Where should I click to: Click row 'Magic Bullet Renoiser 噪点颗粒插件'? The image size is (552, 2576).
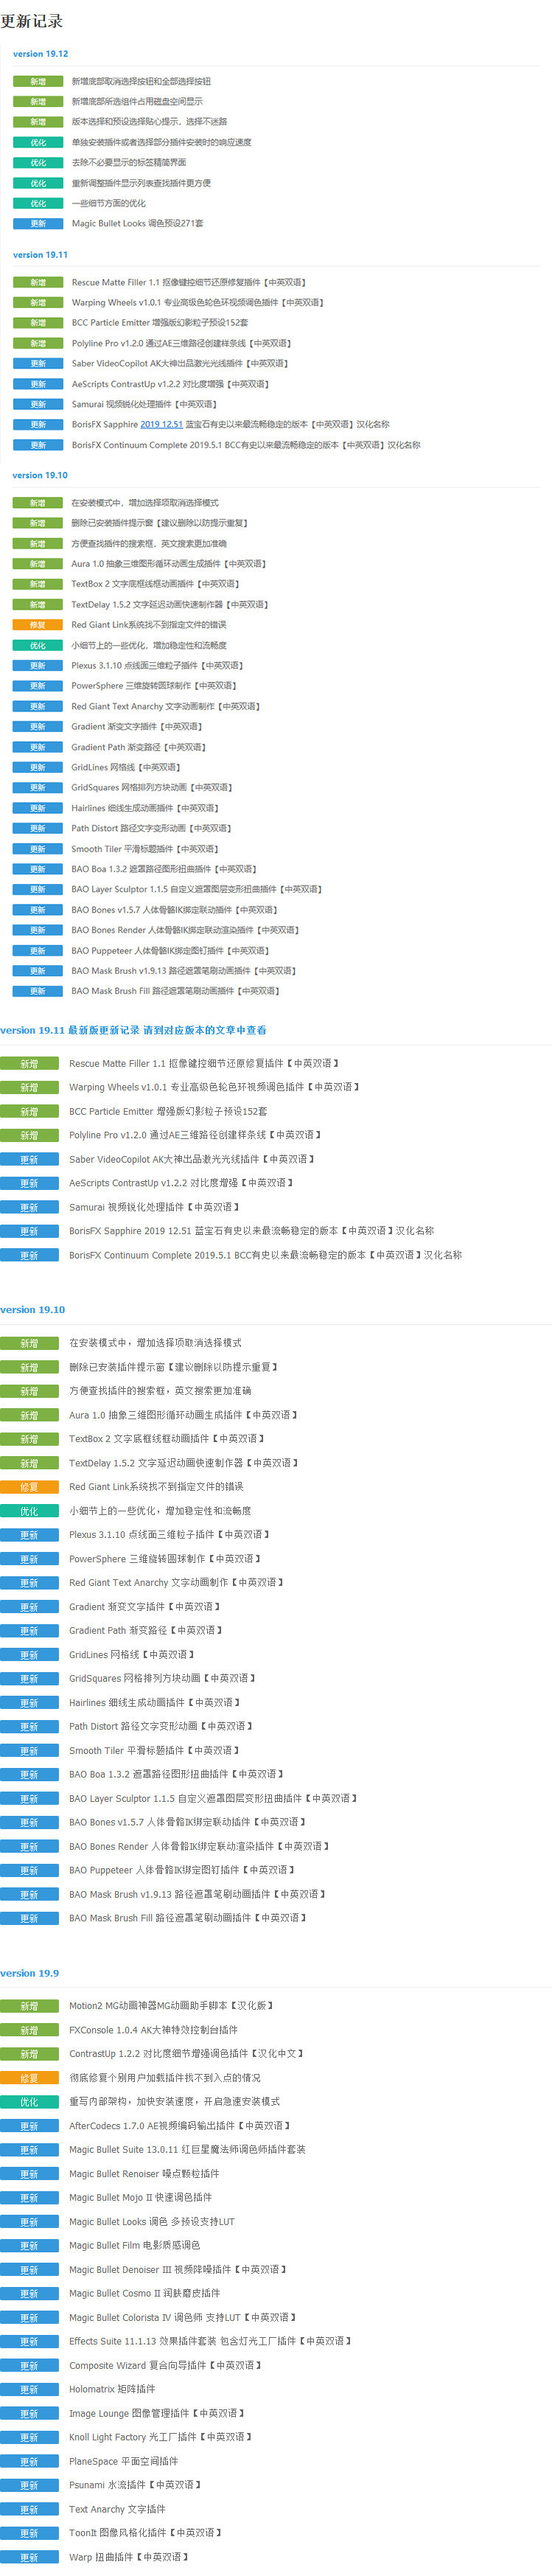pyautogui.click(x=144, y=2174)
